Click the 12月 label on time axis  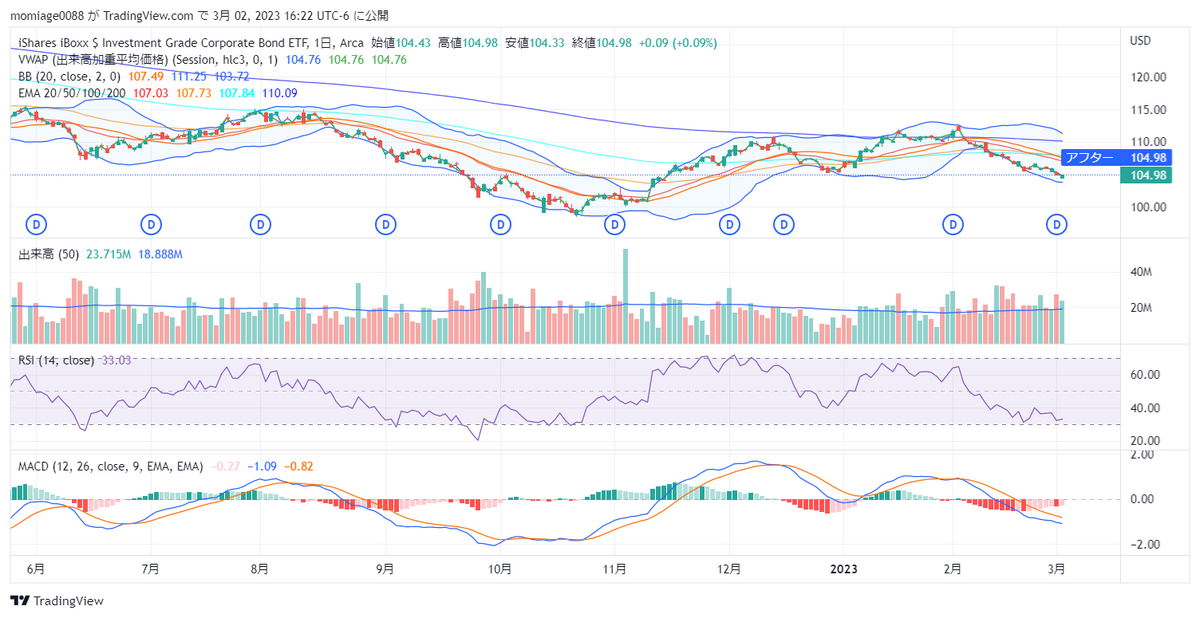(729, 568)
